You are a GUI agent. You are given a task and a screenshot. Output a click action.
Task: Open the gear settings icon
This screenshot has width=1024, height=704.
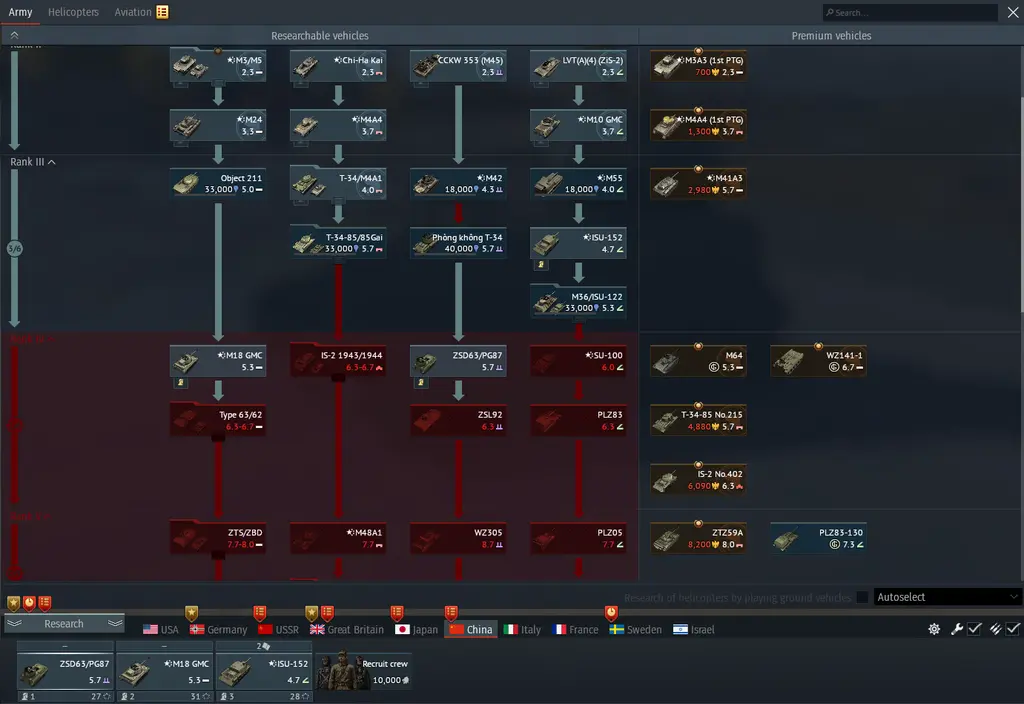pos(934,629)
